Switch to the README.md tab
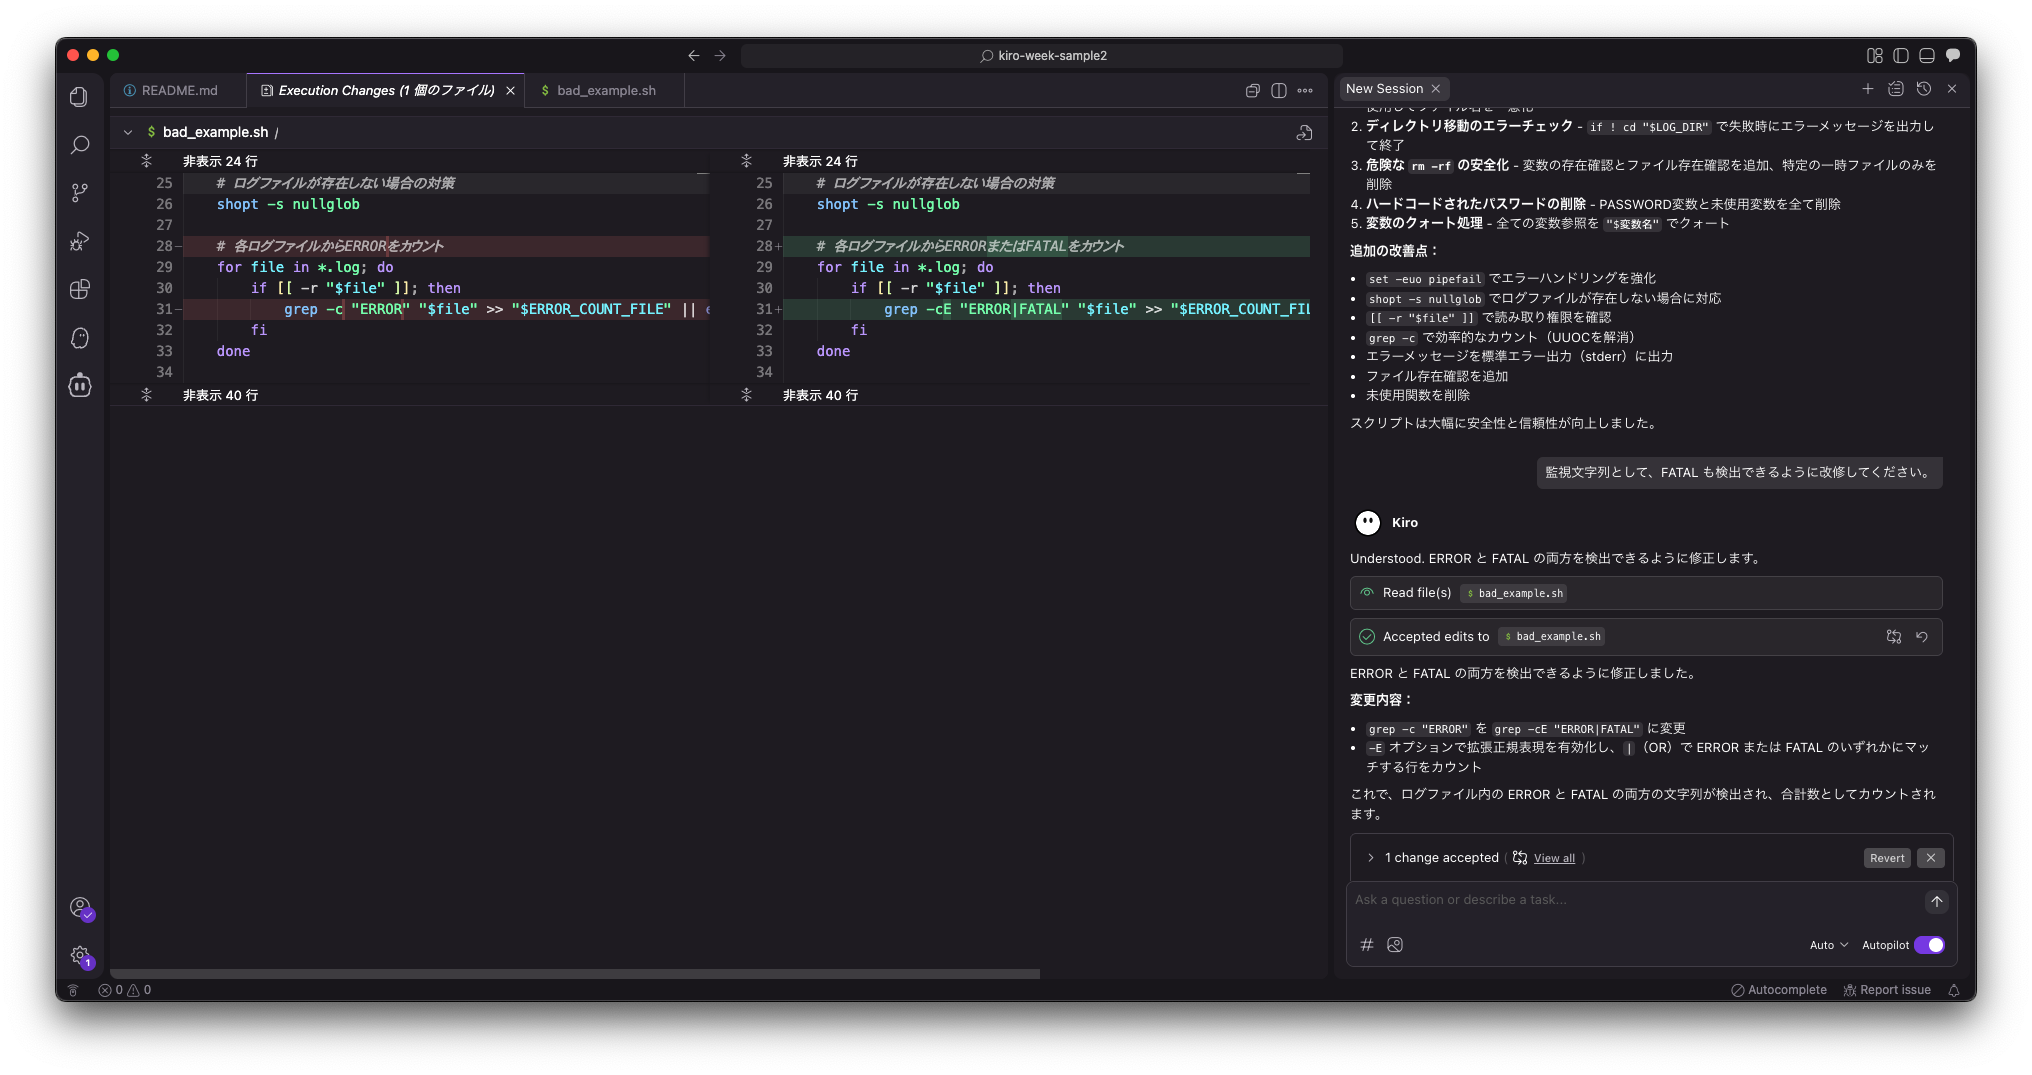Image resolution: width=2032 pixels, height=1075 pixels. coord(179,90)
